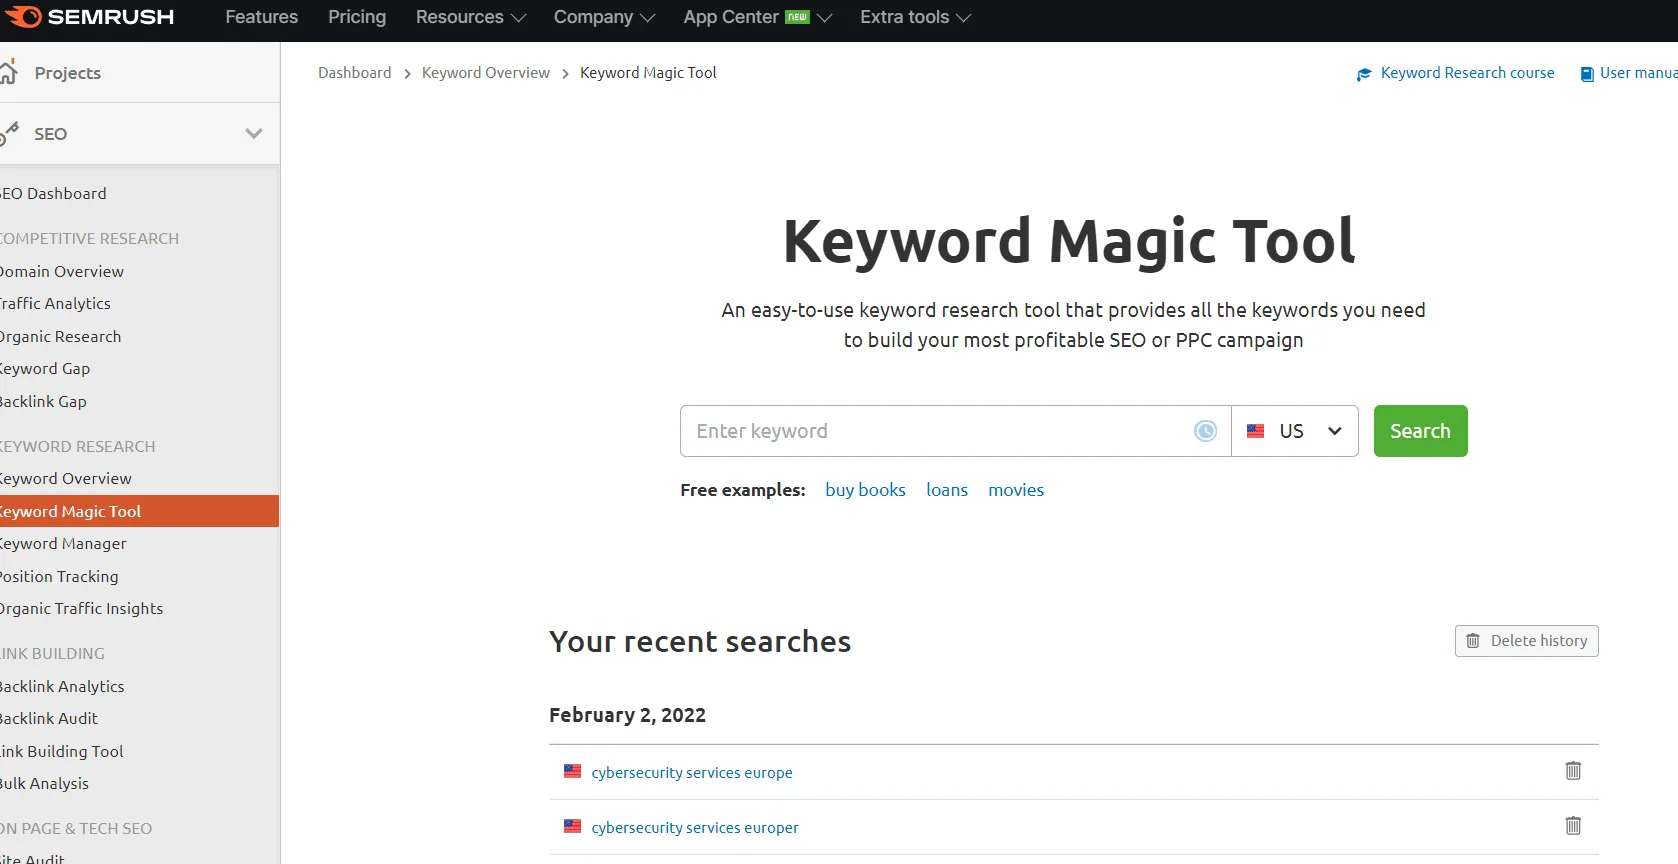Open the Projects home icon

[x=8, y=72]
